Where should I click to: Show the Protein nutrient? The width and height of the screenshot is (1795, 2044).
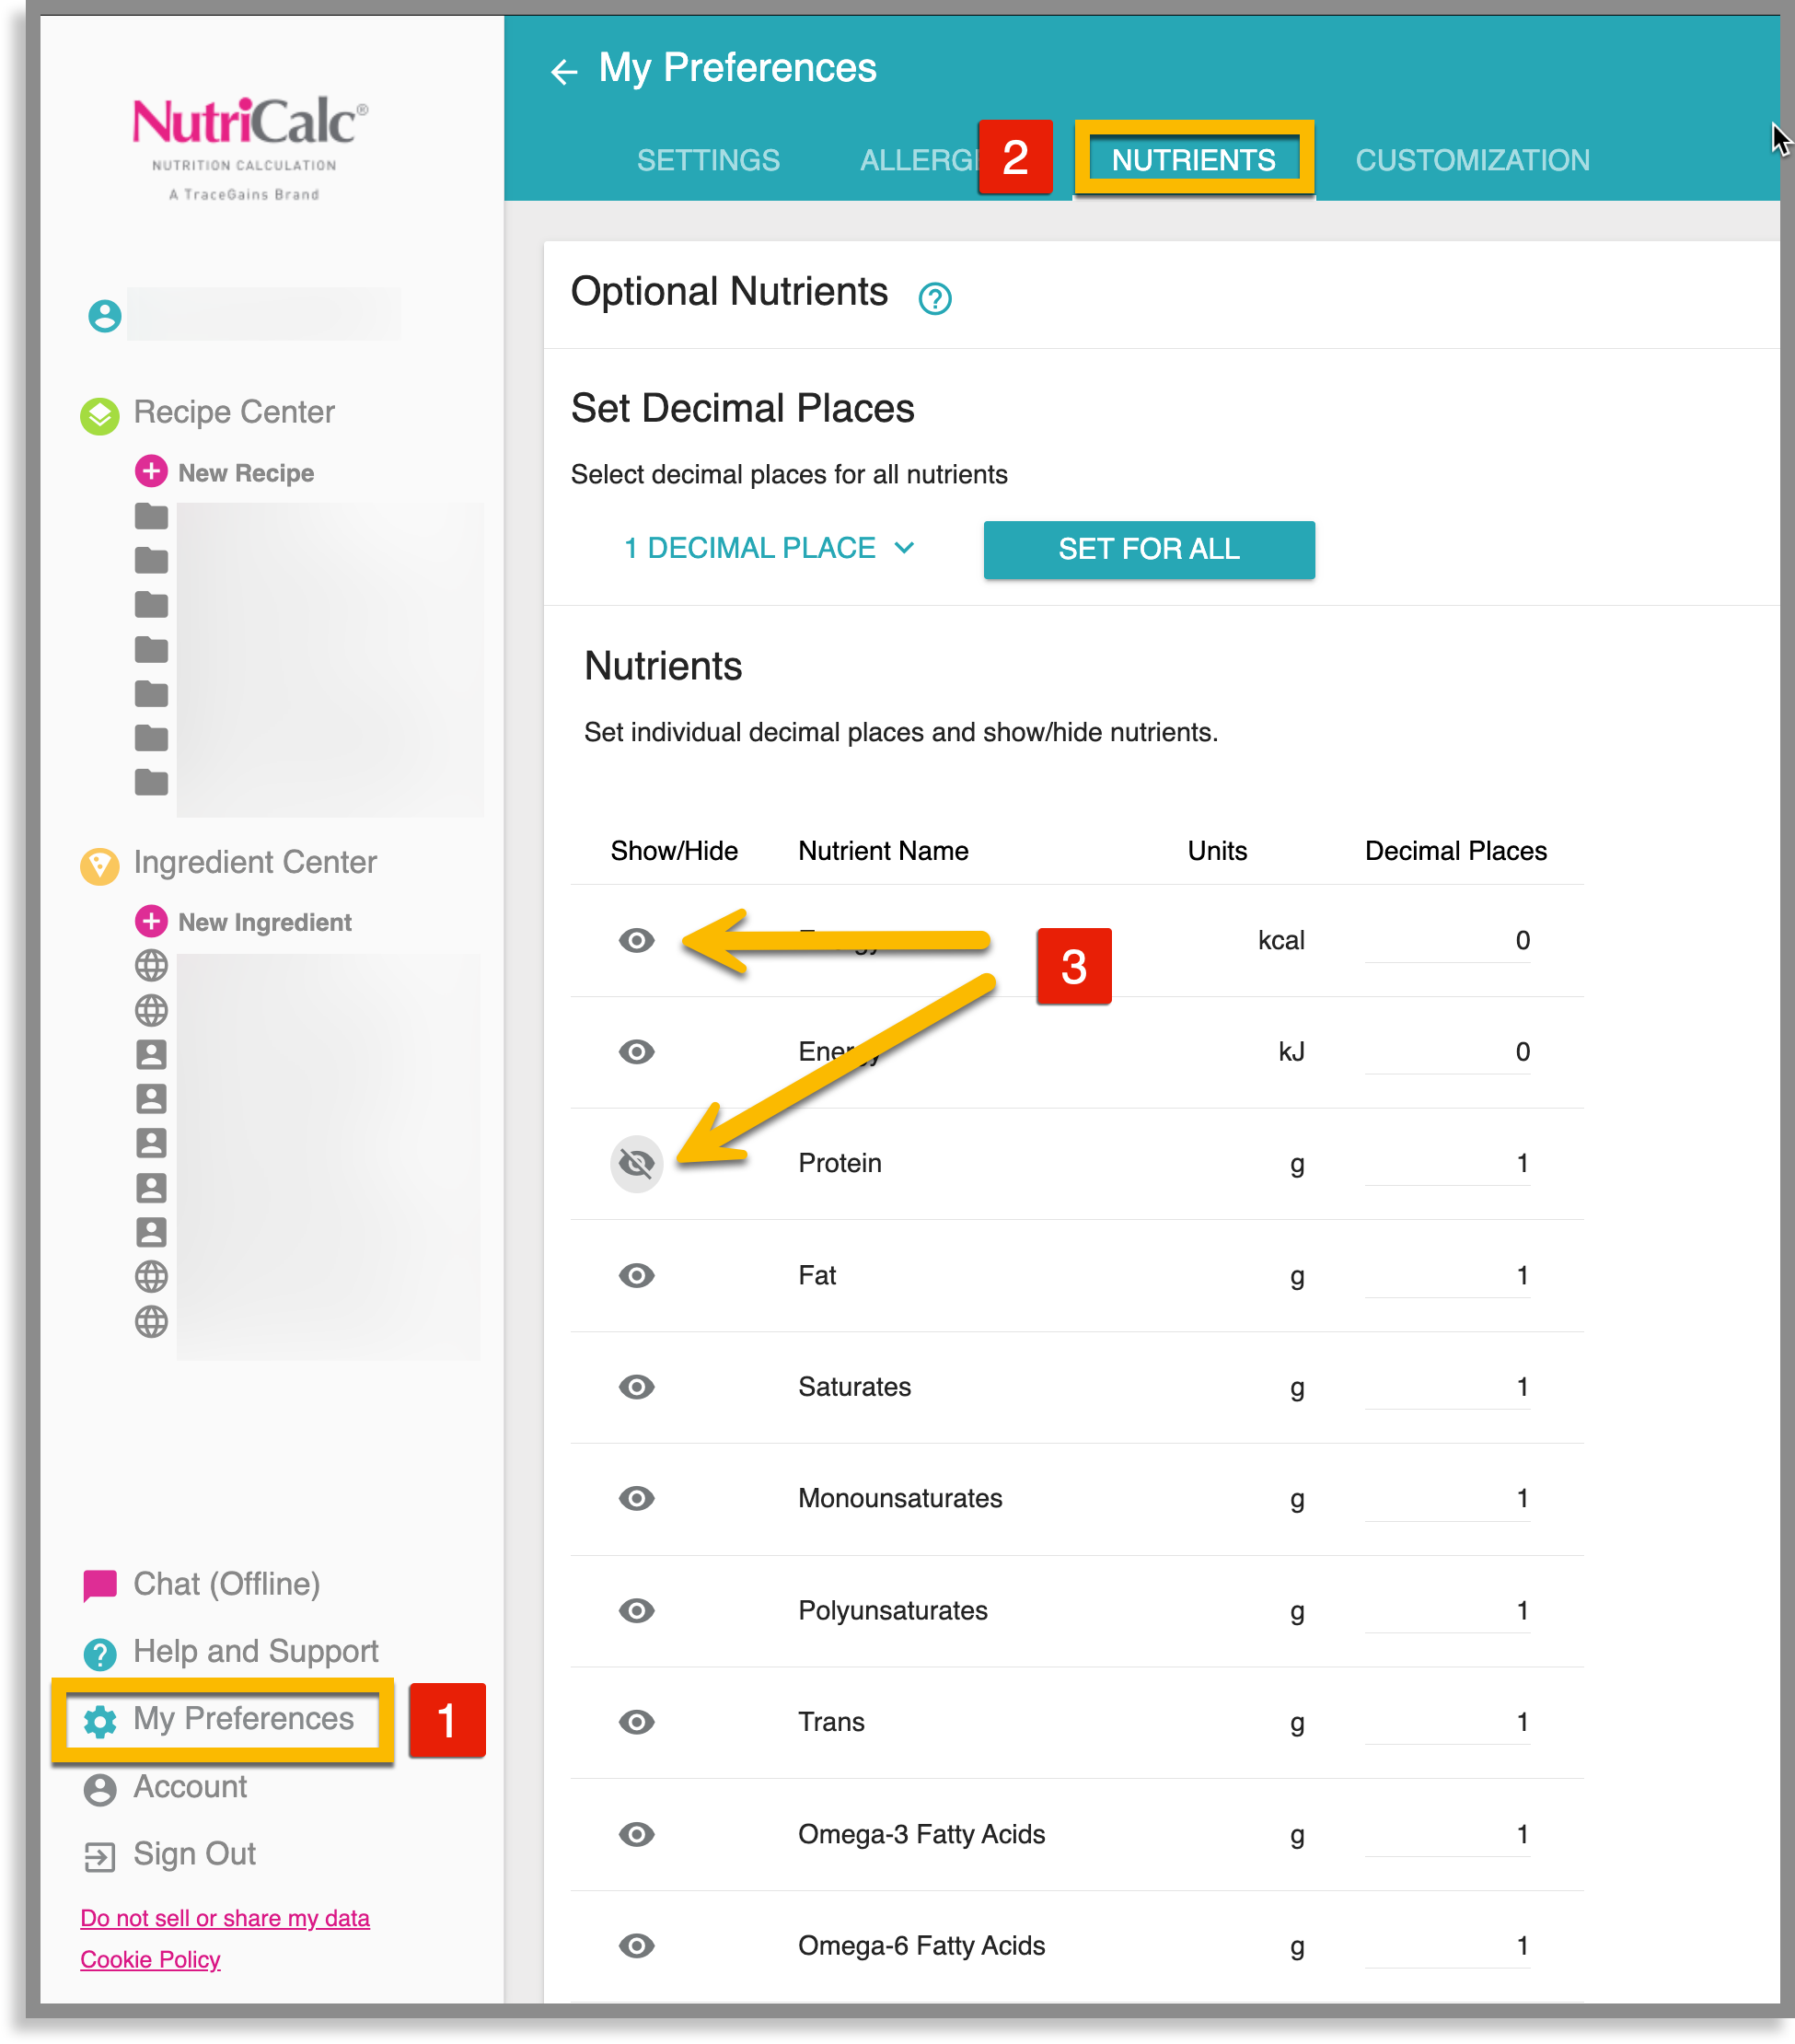click(x=636, y=1163)
